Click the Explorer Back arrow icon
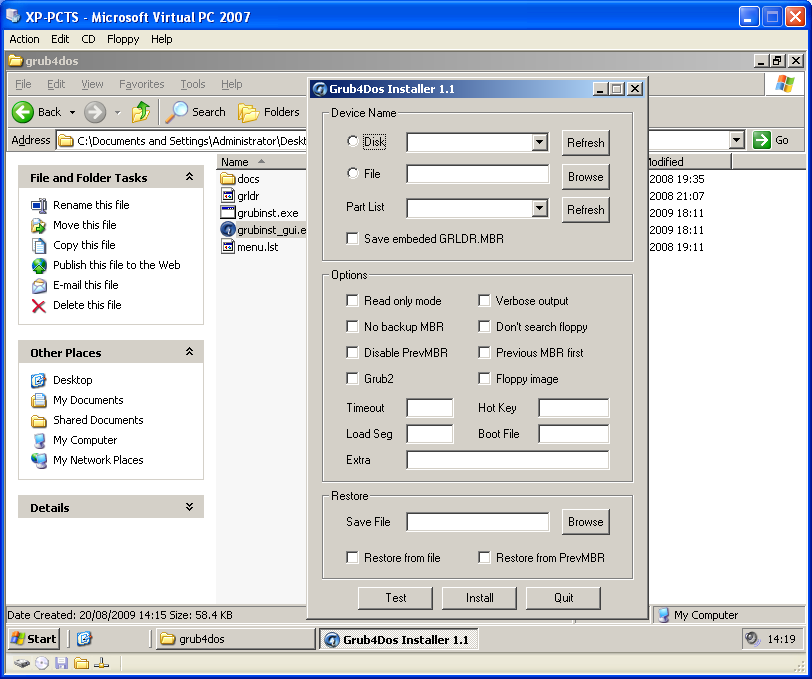 tap(23, 112)
